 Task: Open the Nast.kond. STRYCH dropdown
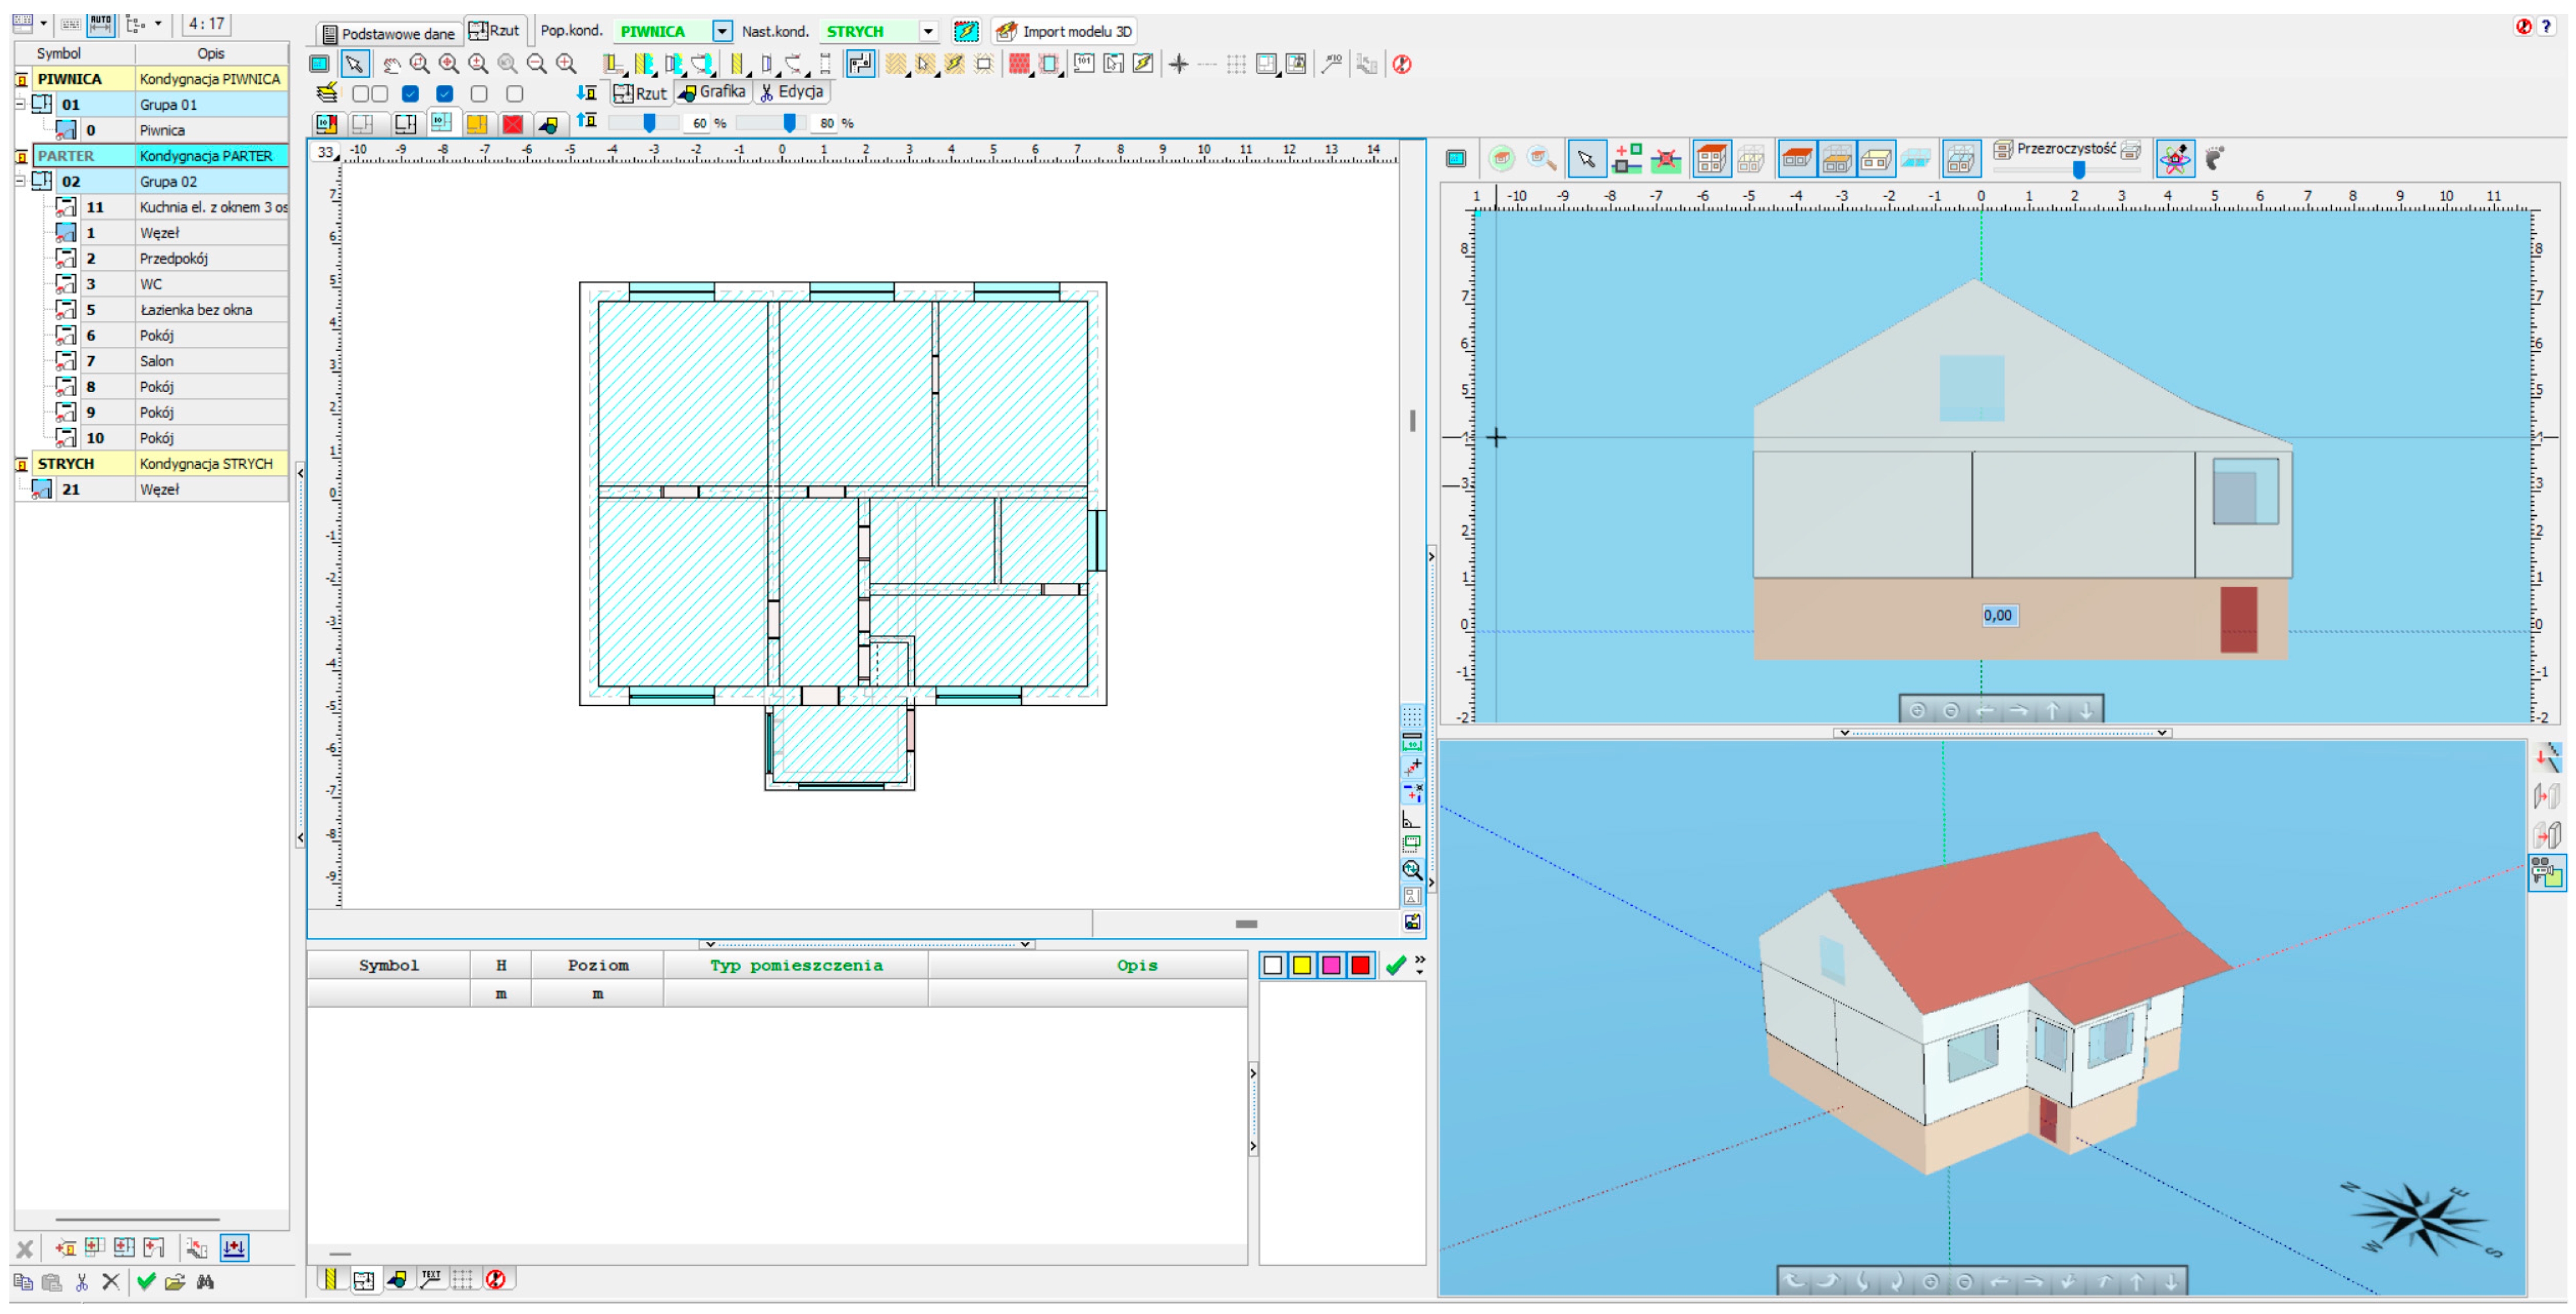[x=928, y=31]
